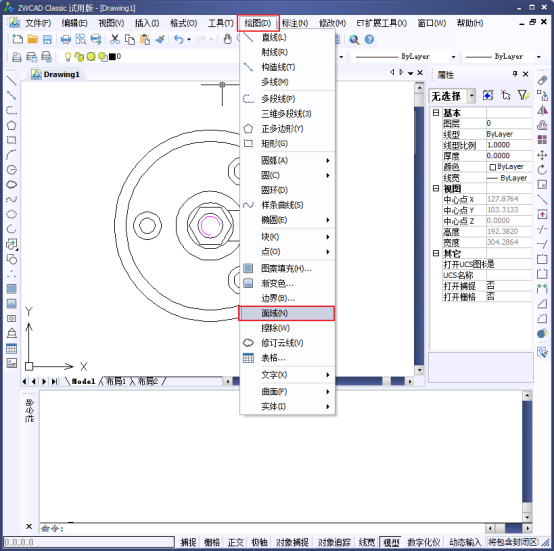Select the Table tool in left toolbar
The image size is (554, 551).
click(11, 349)
